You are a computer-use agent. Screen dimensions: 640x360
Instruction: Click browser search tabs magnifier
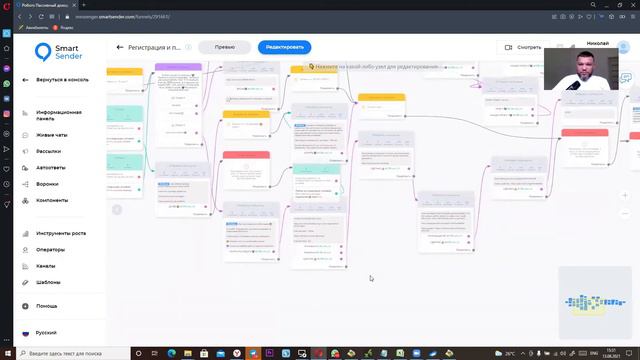[x=593, y=5]
